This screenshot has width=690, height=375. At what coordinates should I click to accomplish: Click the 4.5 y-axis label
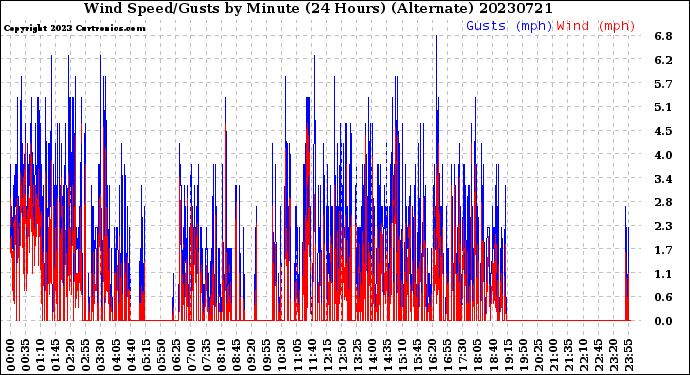pos(663,131)
